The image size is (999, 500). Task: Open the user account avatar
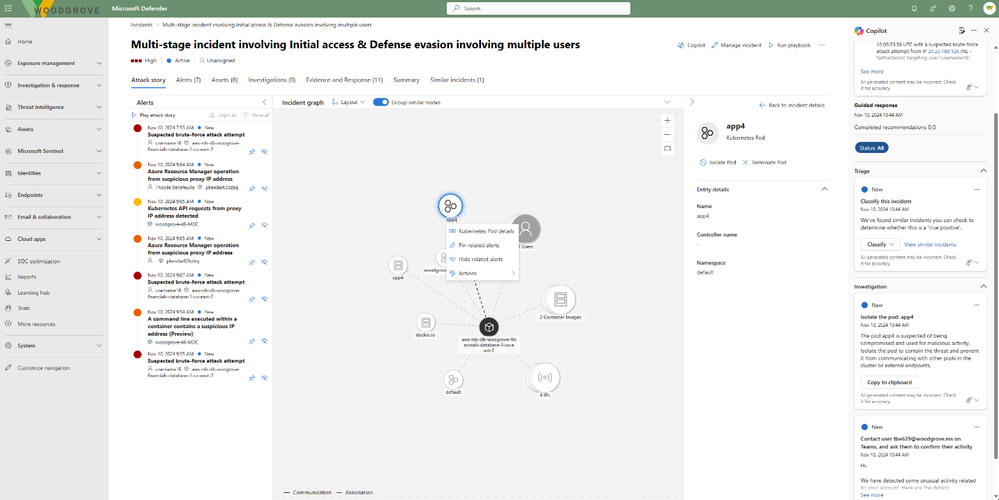[988, 8]
